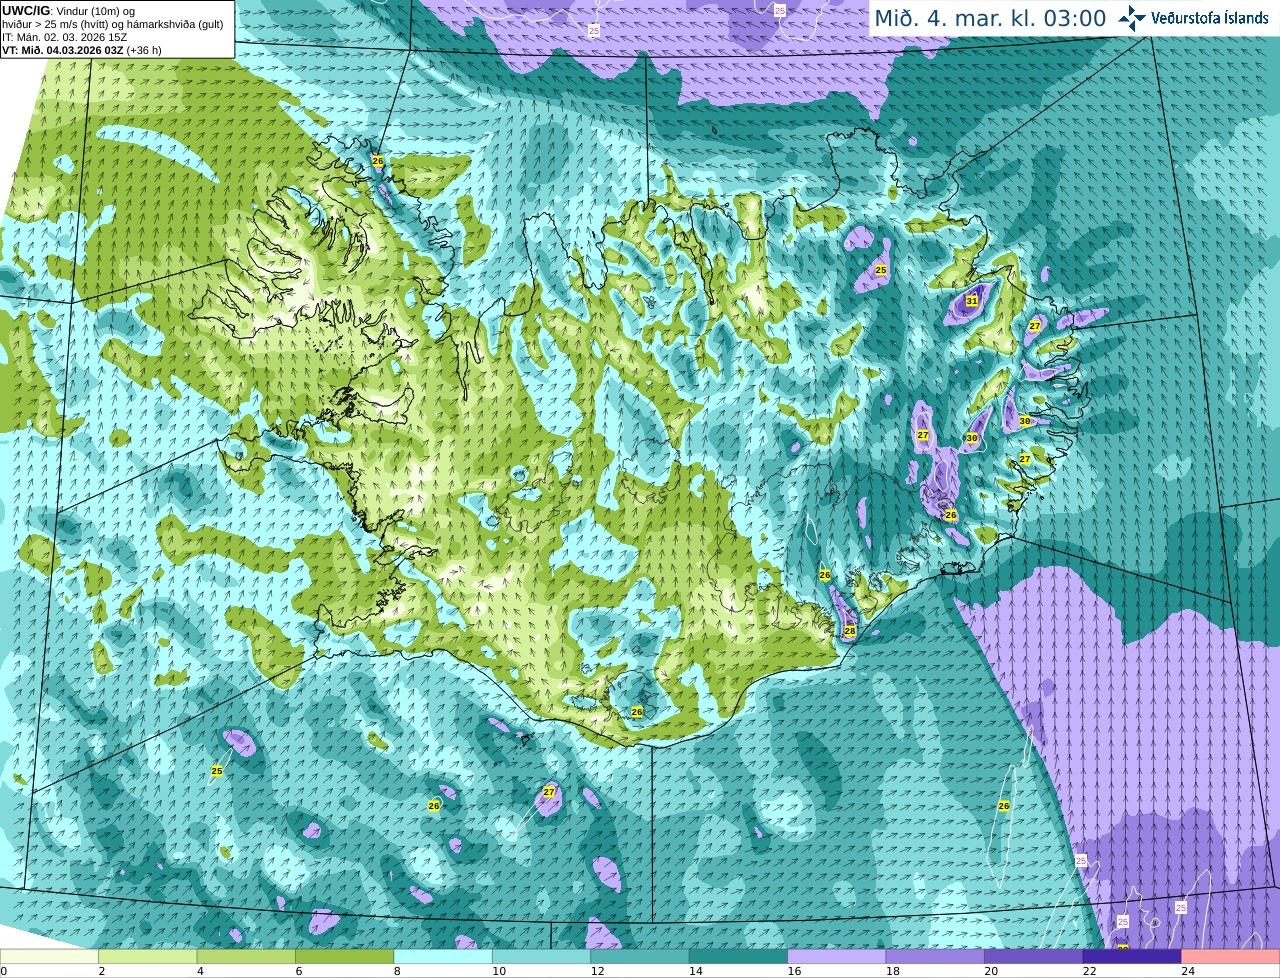Click the pale yellow 0–2 m/s legend swatch
1280x978 pixels.
[x=49, y=956]
